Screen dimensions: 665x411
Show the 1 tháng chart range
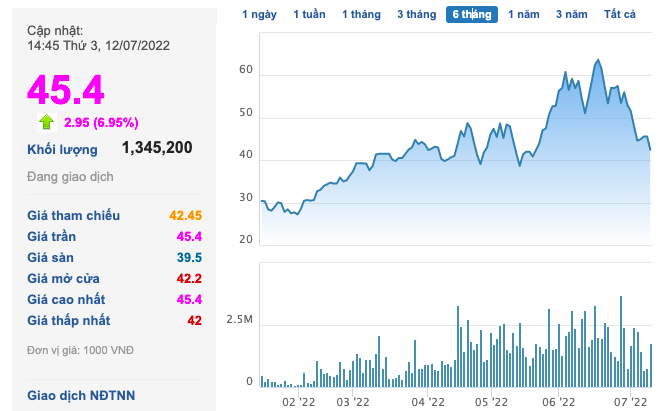pos(361,15)
